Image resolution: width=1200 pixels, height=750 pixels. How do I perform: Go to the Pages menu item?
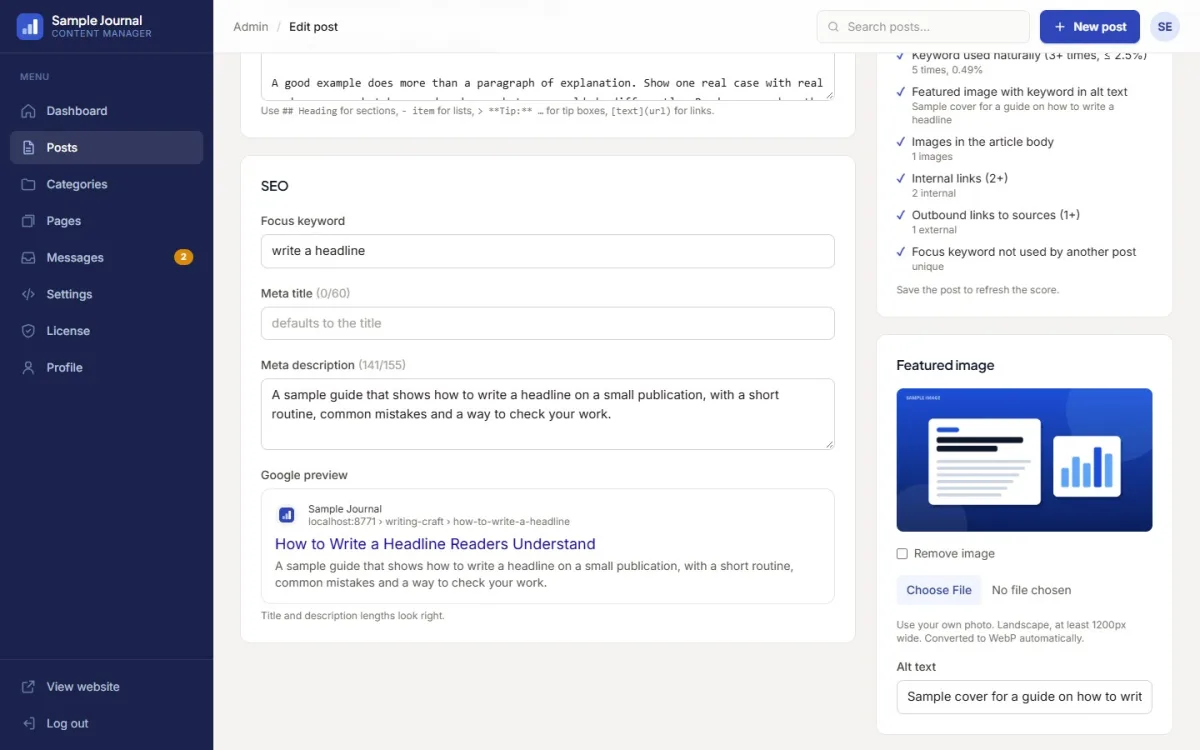point(107,221)
